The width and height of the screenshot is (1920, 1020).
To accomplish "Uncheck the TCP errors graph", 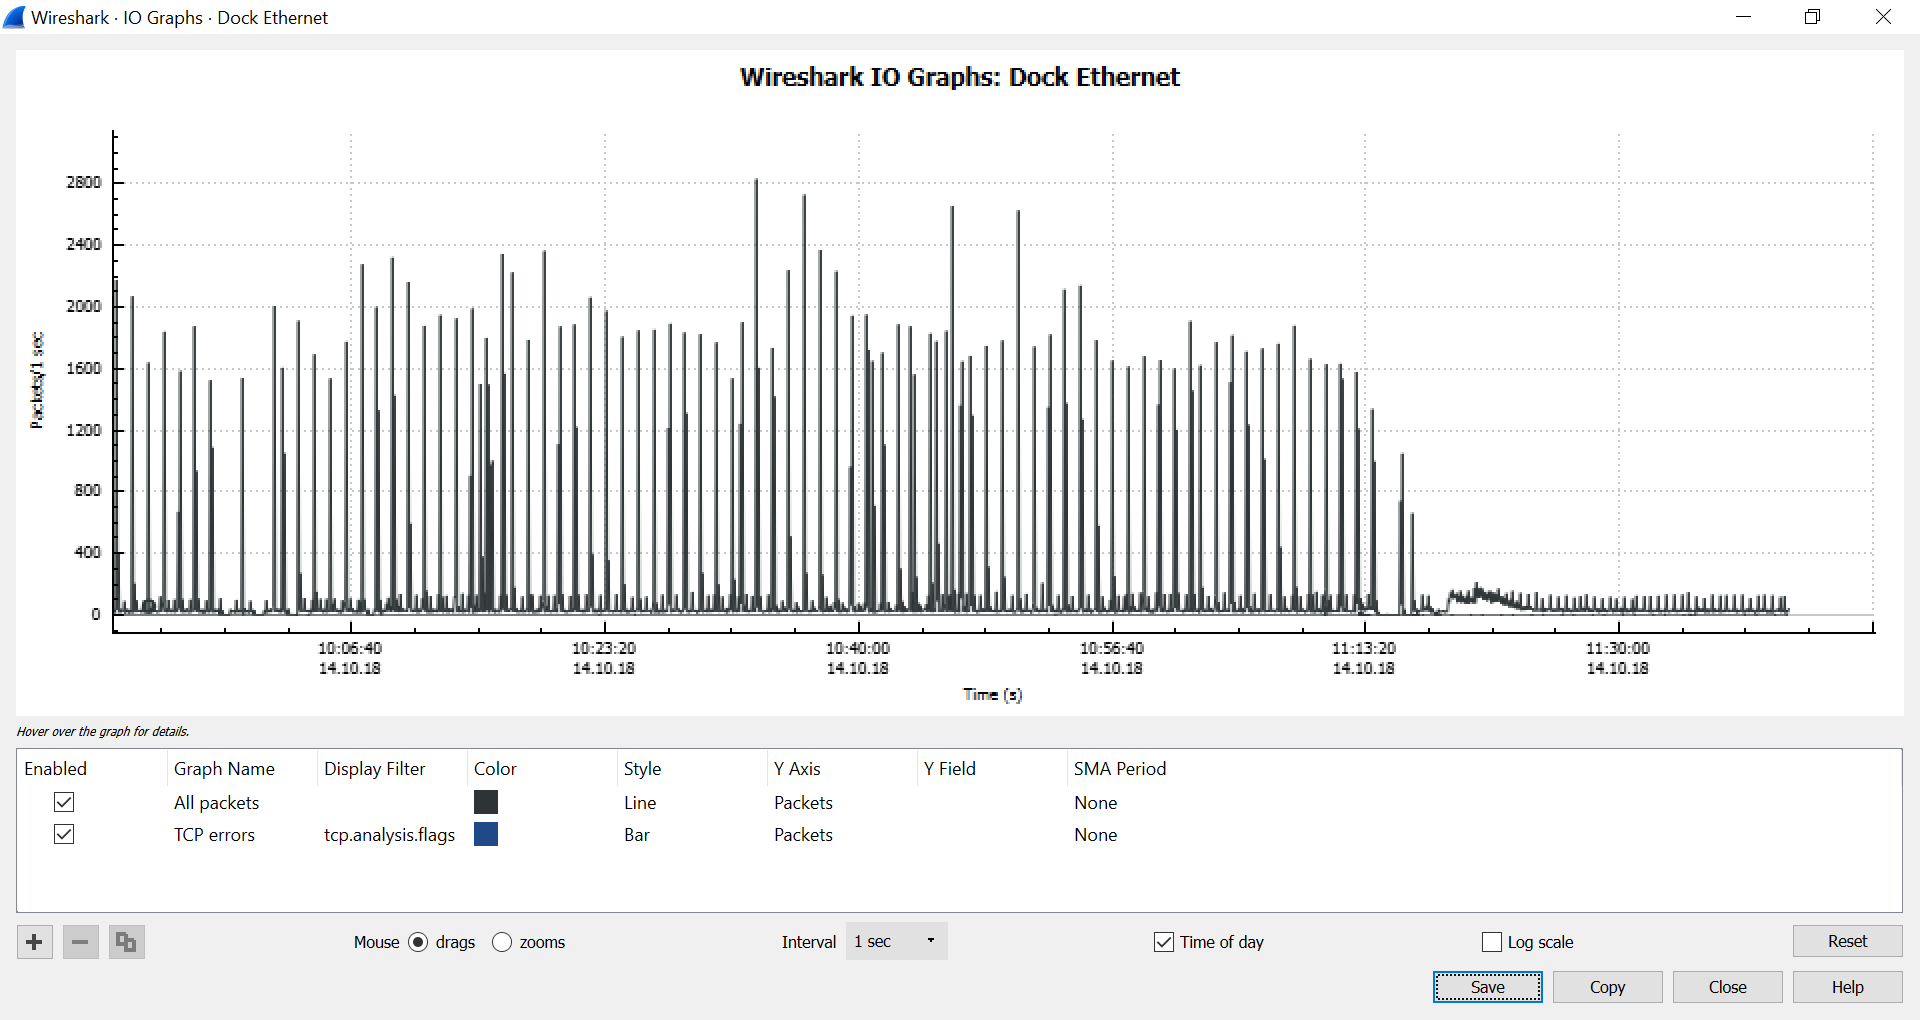I will coord(64,834).
